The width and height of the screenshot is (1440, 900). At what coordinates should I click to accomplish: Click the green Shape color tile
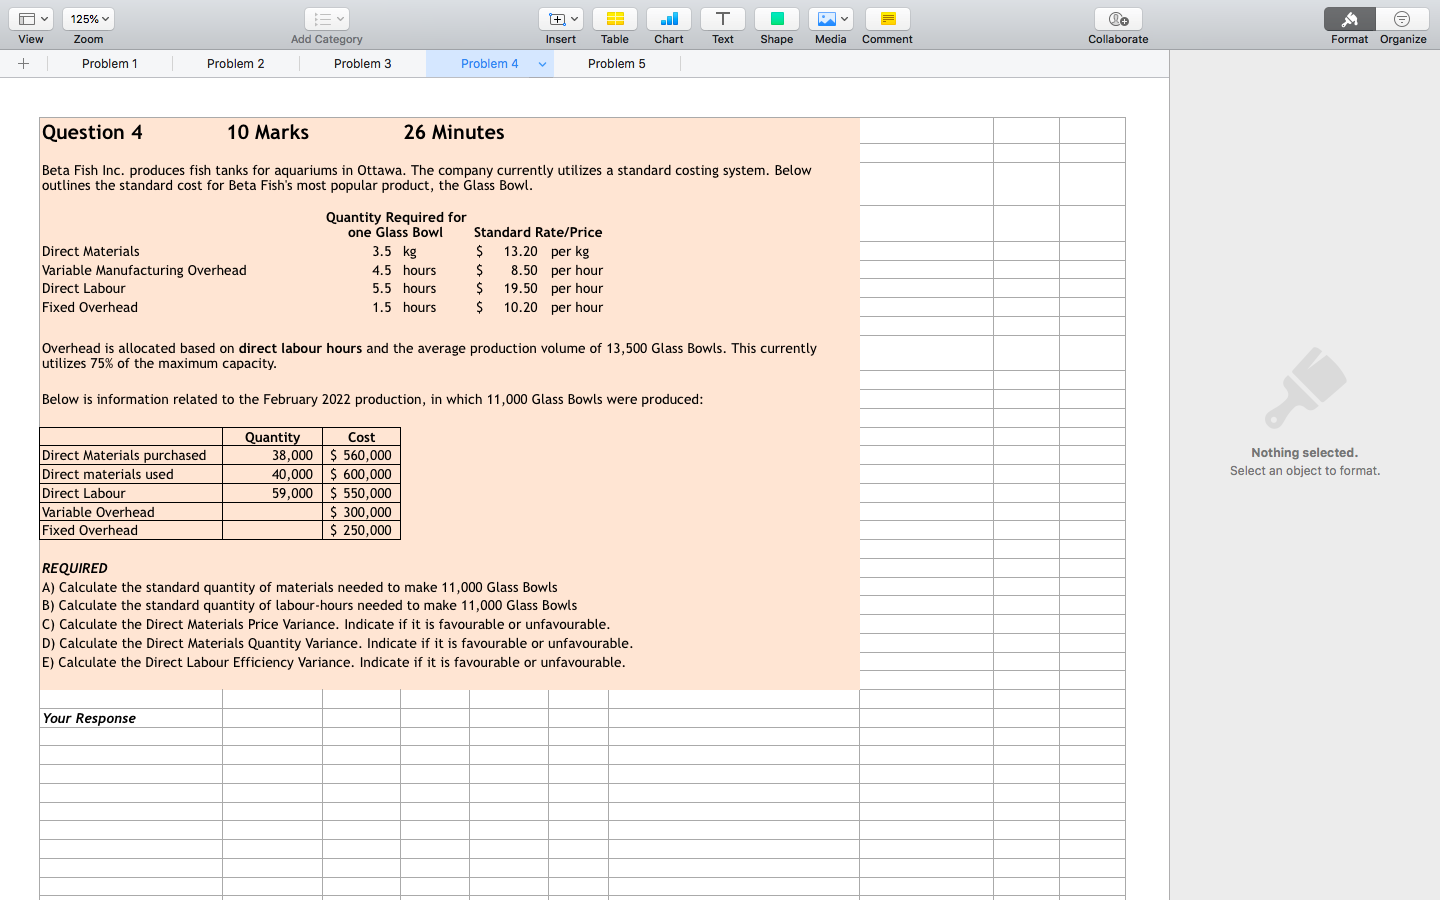[776, 18]
